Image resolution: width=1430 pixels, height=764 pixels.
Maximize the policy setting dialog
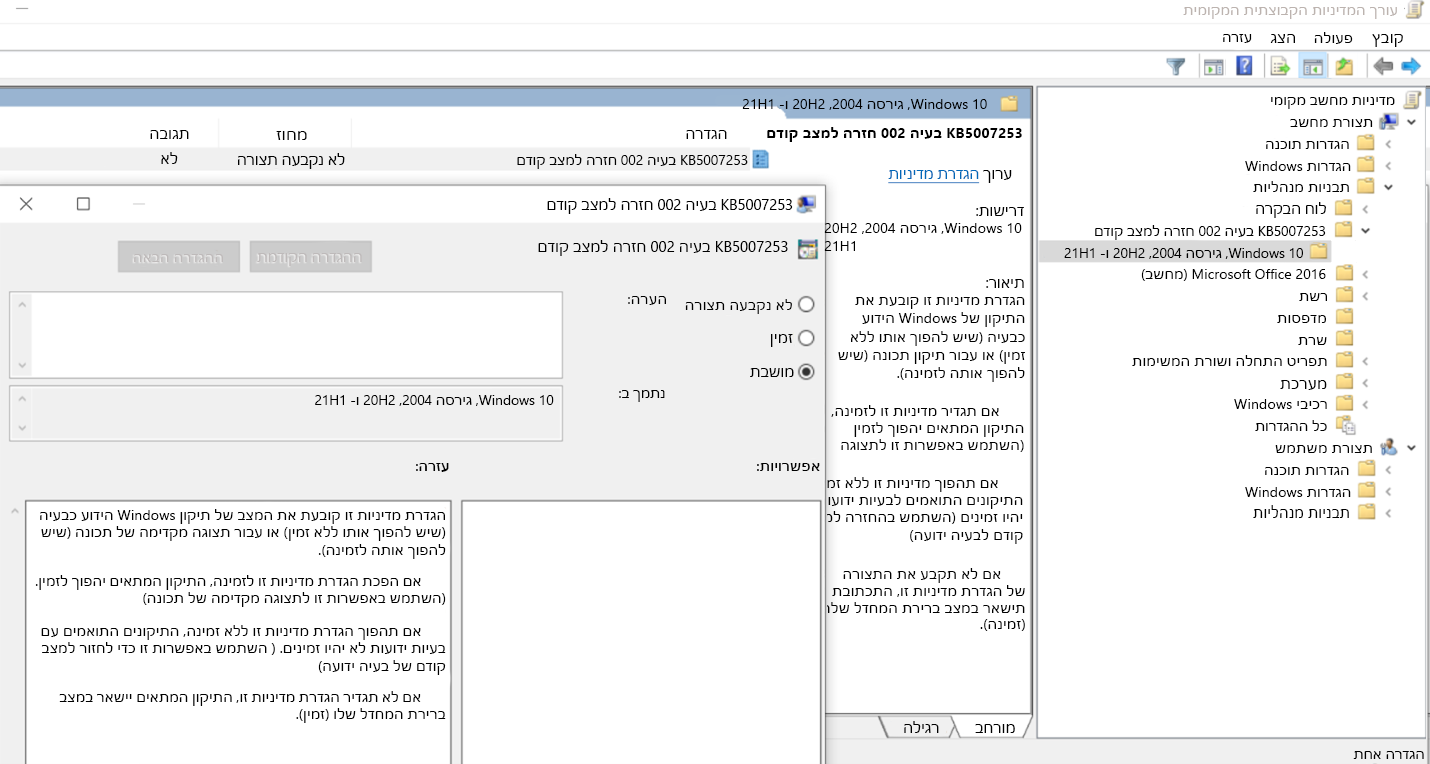point(83,204)
